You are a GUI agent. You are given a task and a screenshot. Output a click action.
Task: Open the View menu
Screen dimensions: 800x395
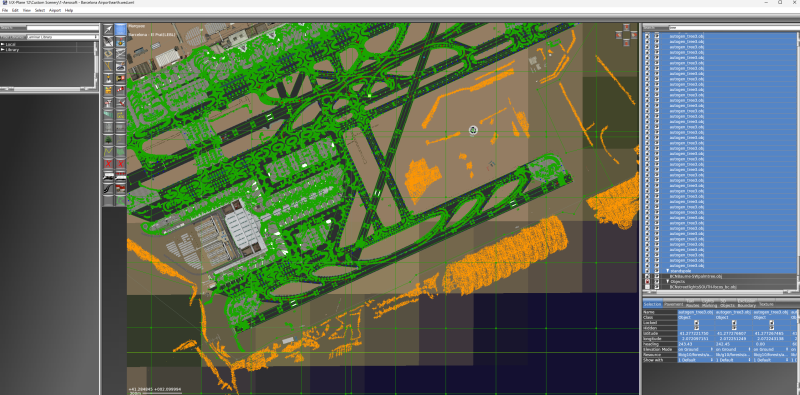coord(27,10)
